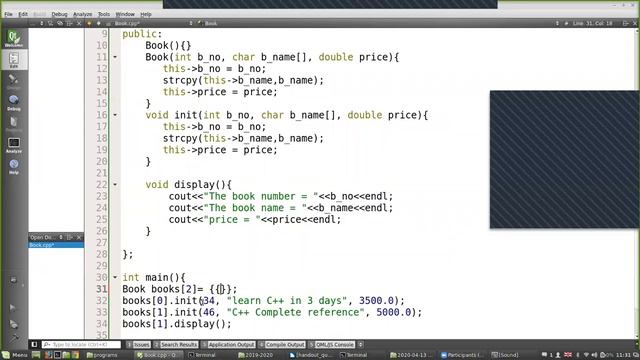The width and height of the screenshot is (640, 360).
Task: Open Open Documents panel selector dropdown
Action: [x=61, y=237]
